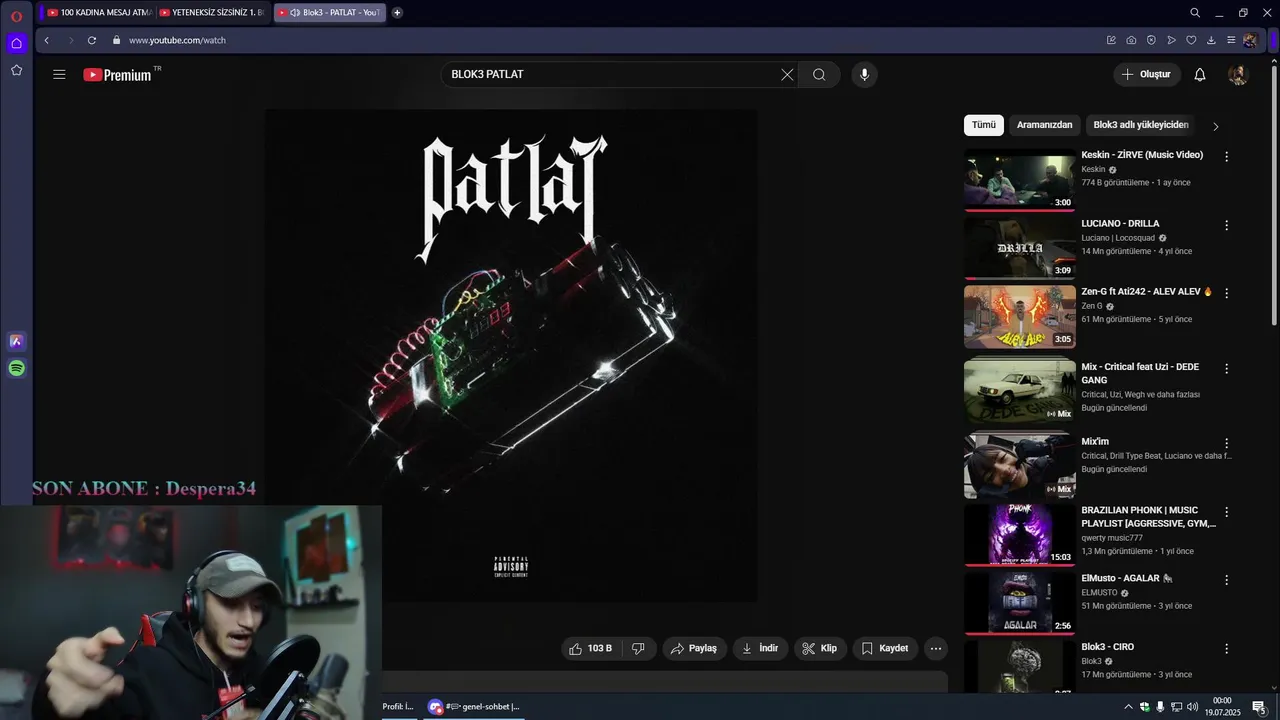
Task: Open options menu for ALEV ALEV video
Action: (1226, 294)
